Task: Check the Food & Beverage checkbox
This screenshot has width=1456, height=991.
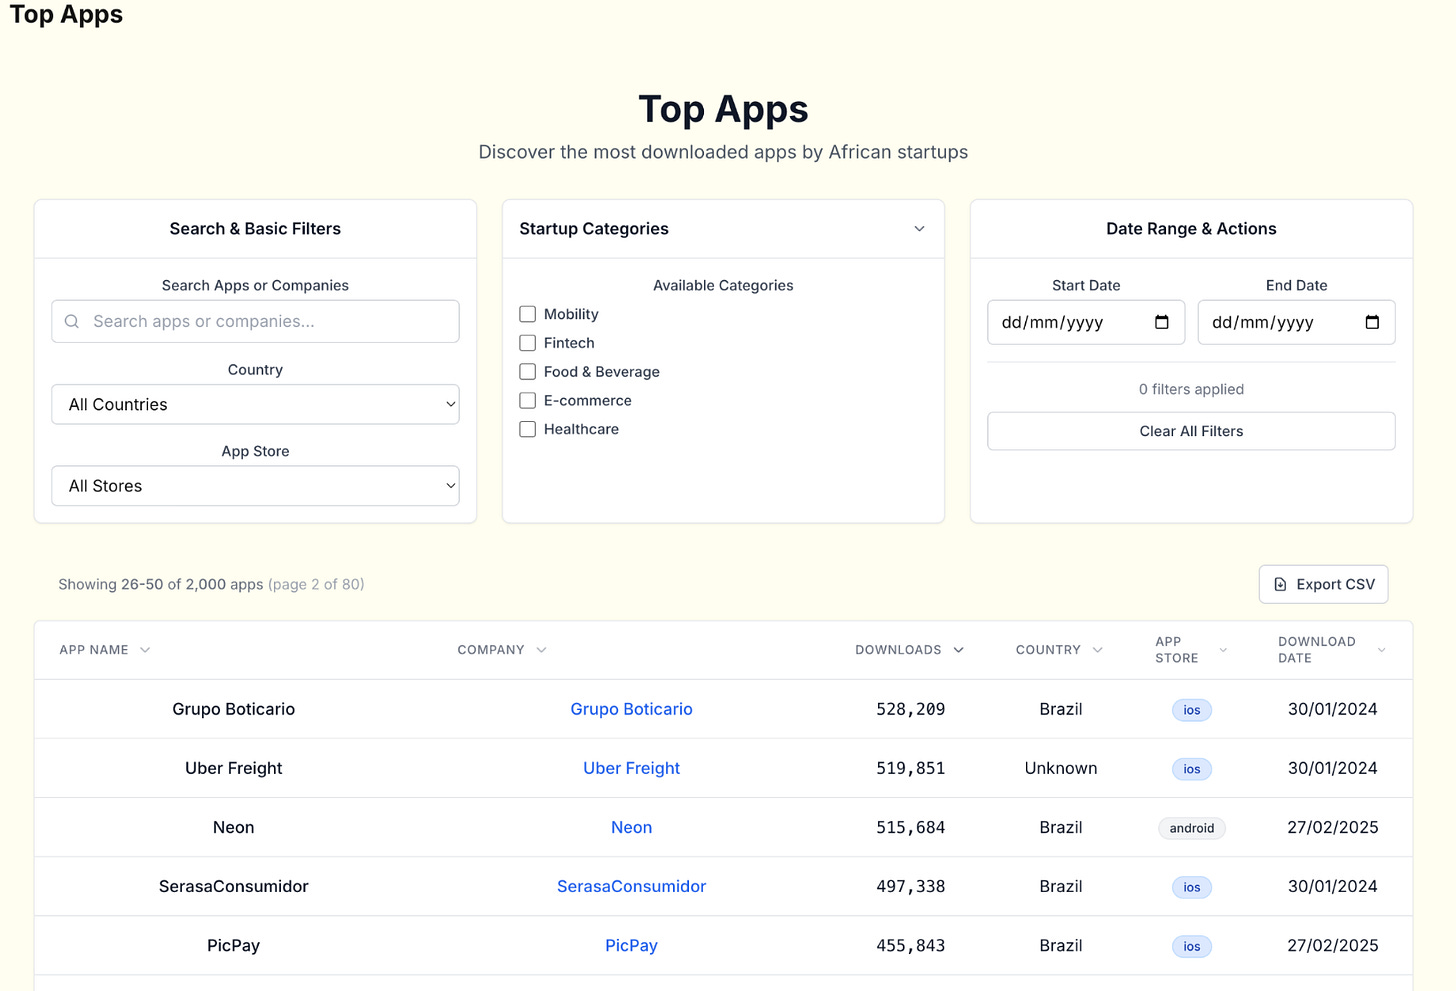Action: coord(528,372)
